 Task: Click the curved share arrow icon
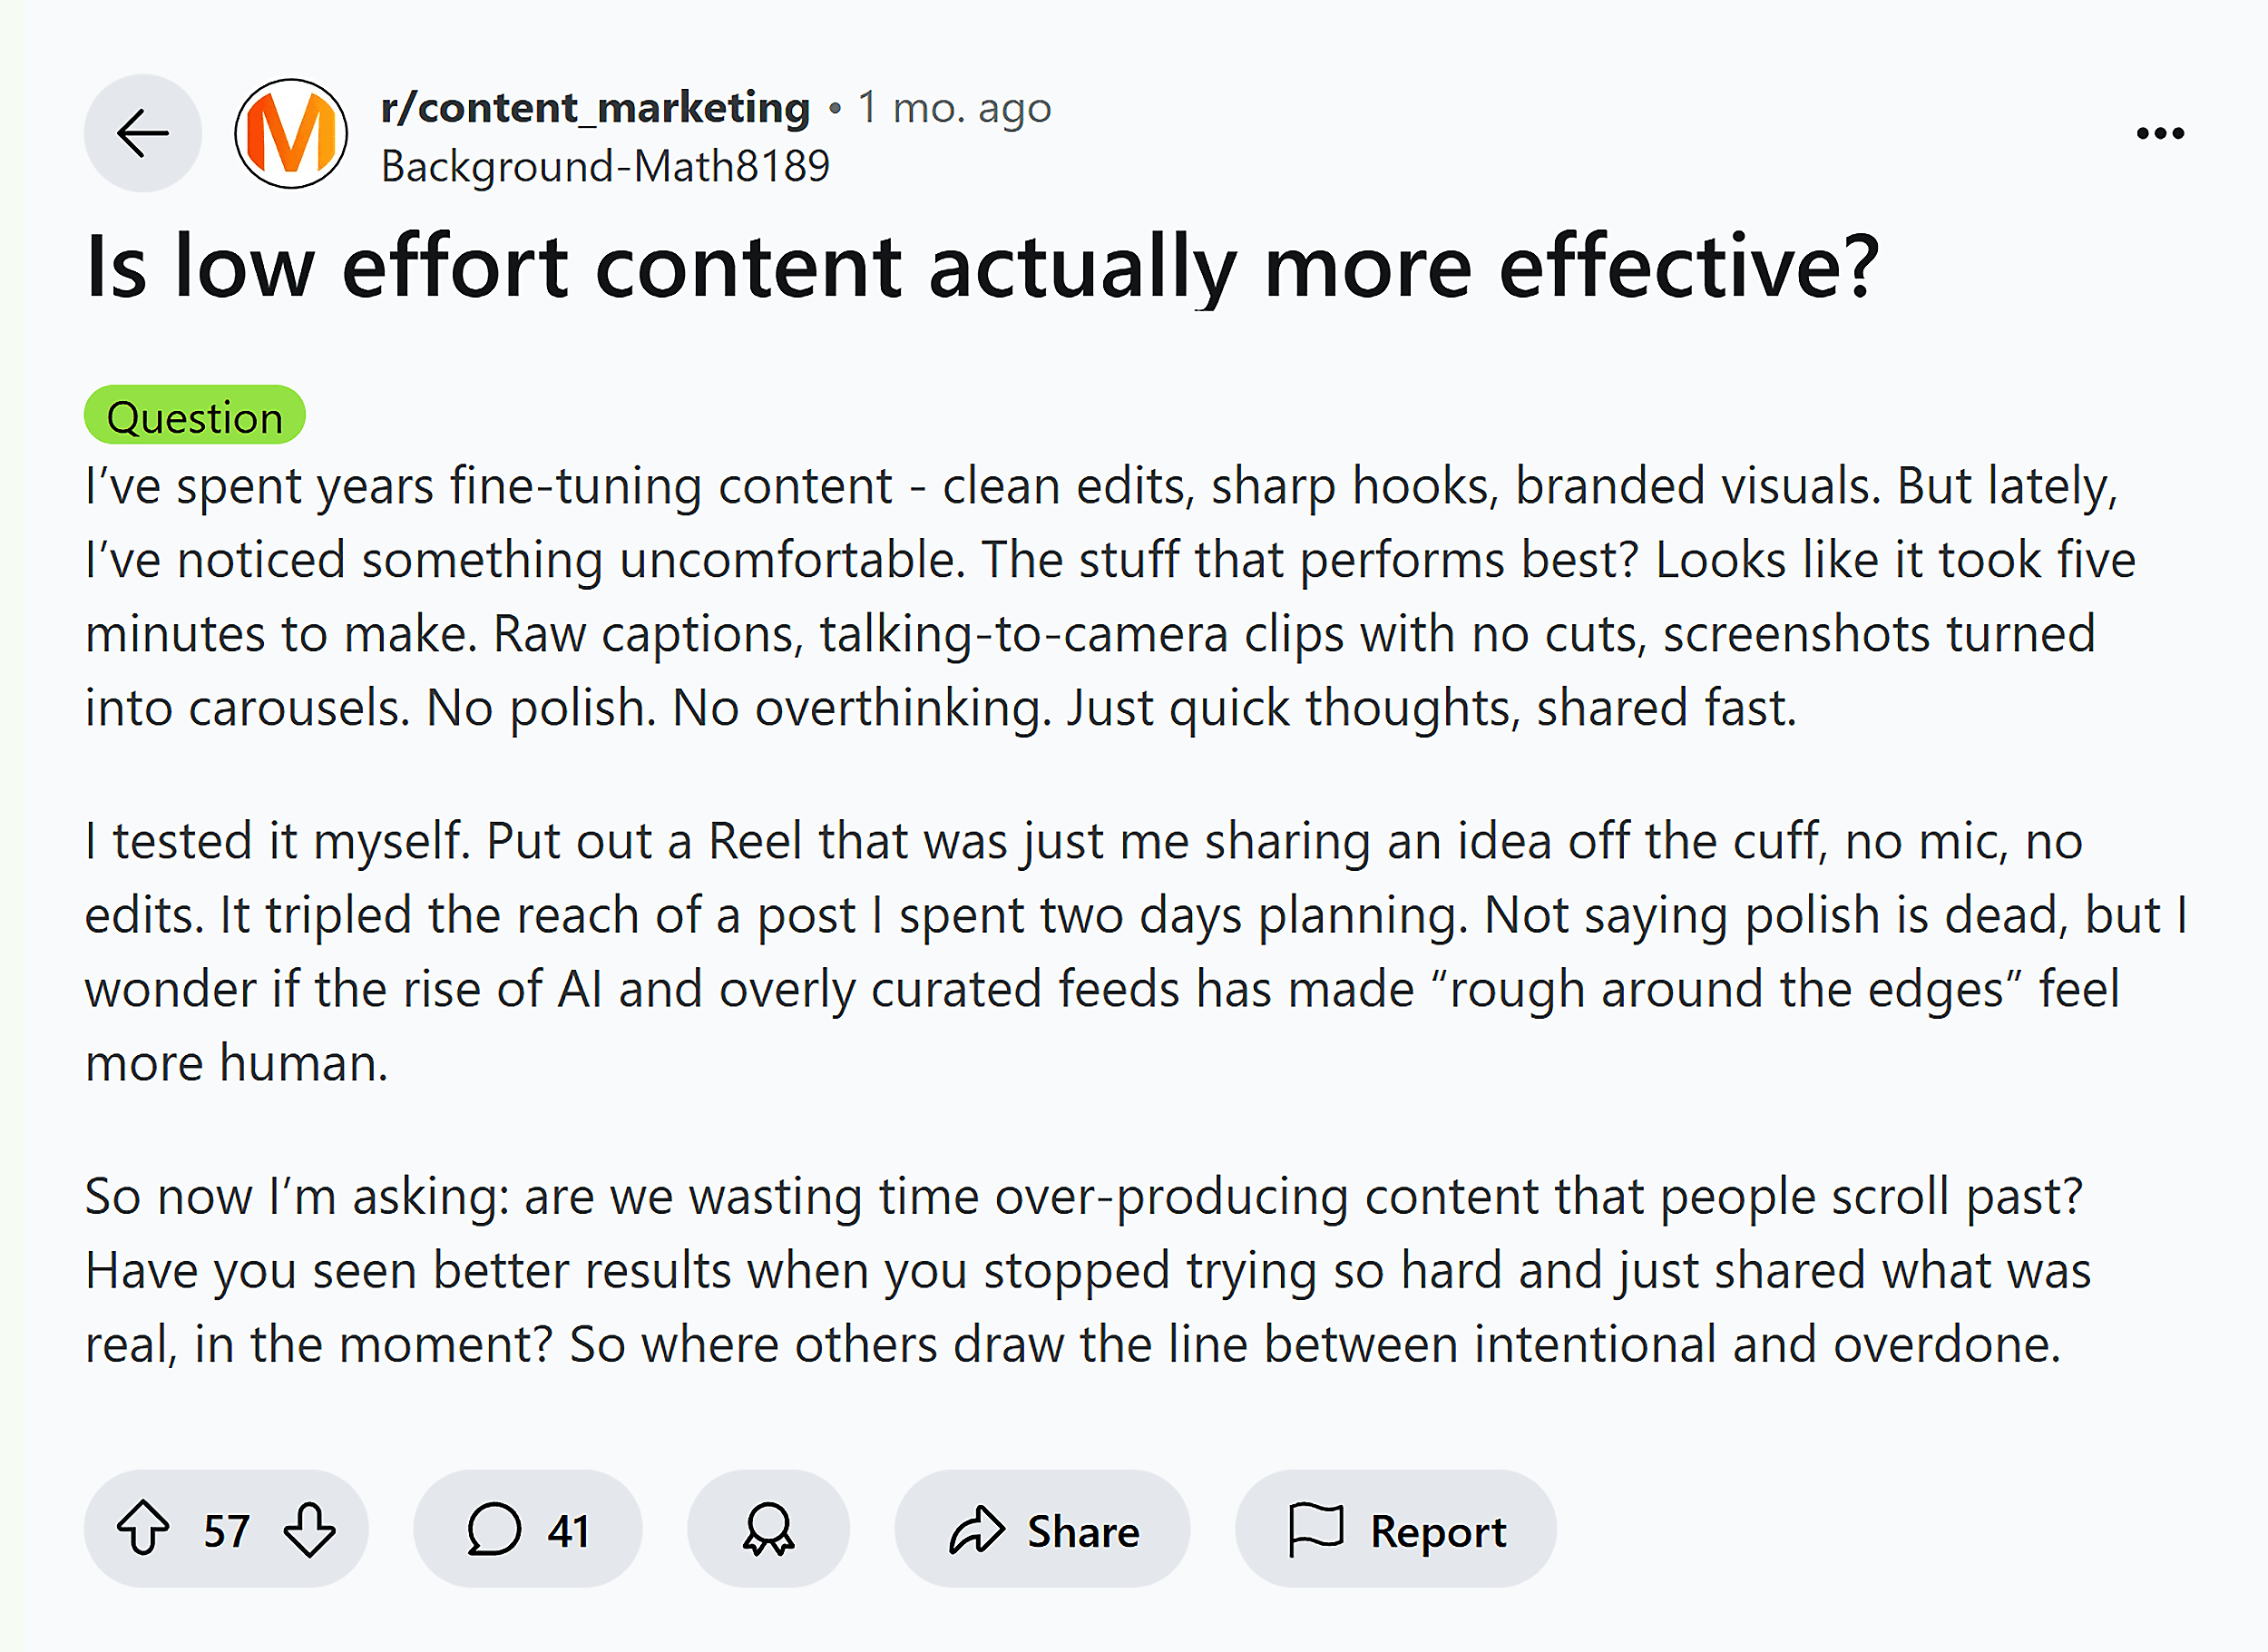(977, 1529)
